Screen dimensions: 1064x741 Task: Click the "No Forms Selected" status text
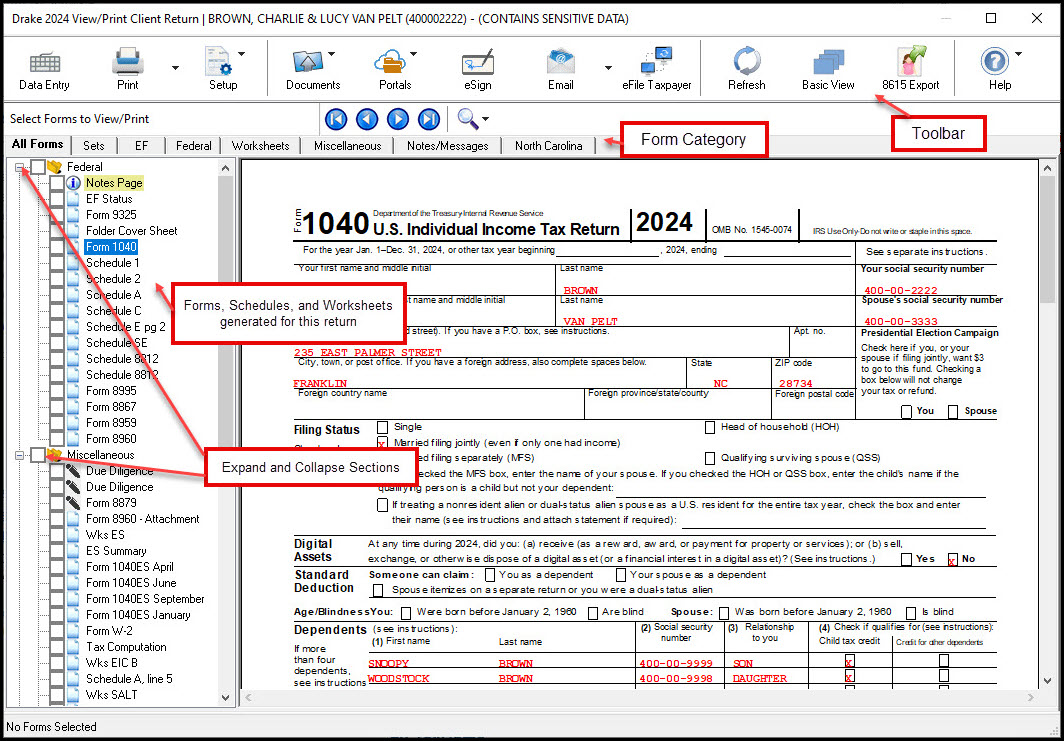(52, 727)
